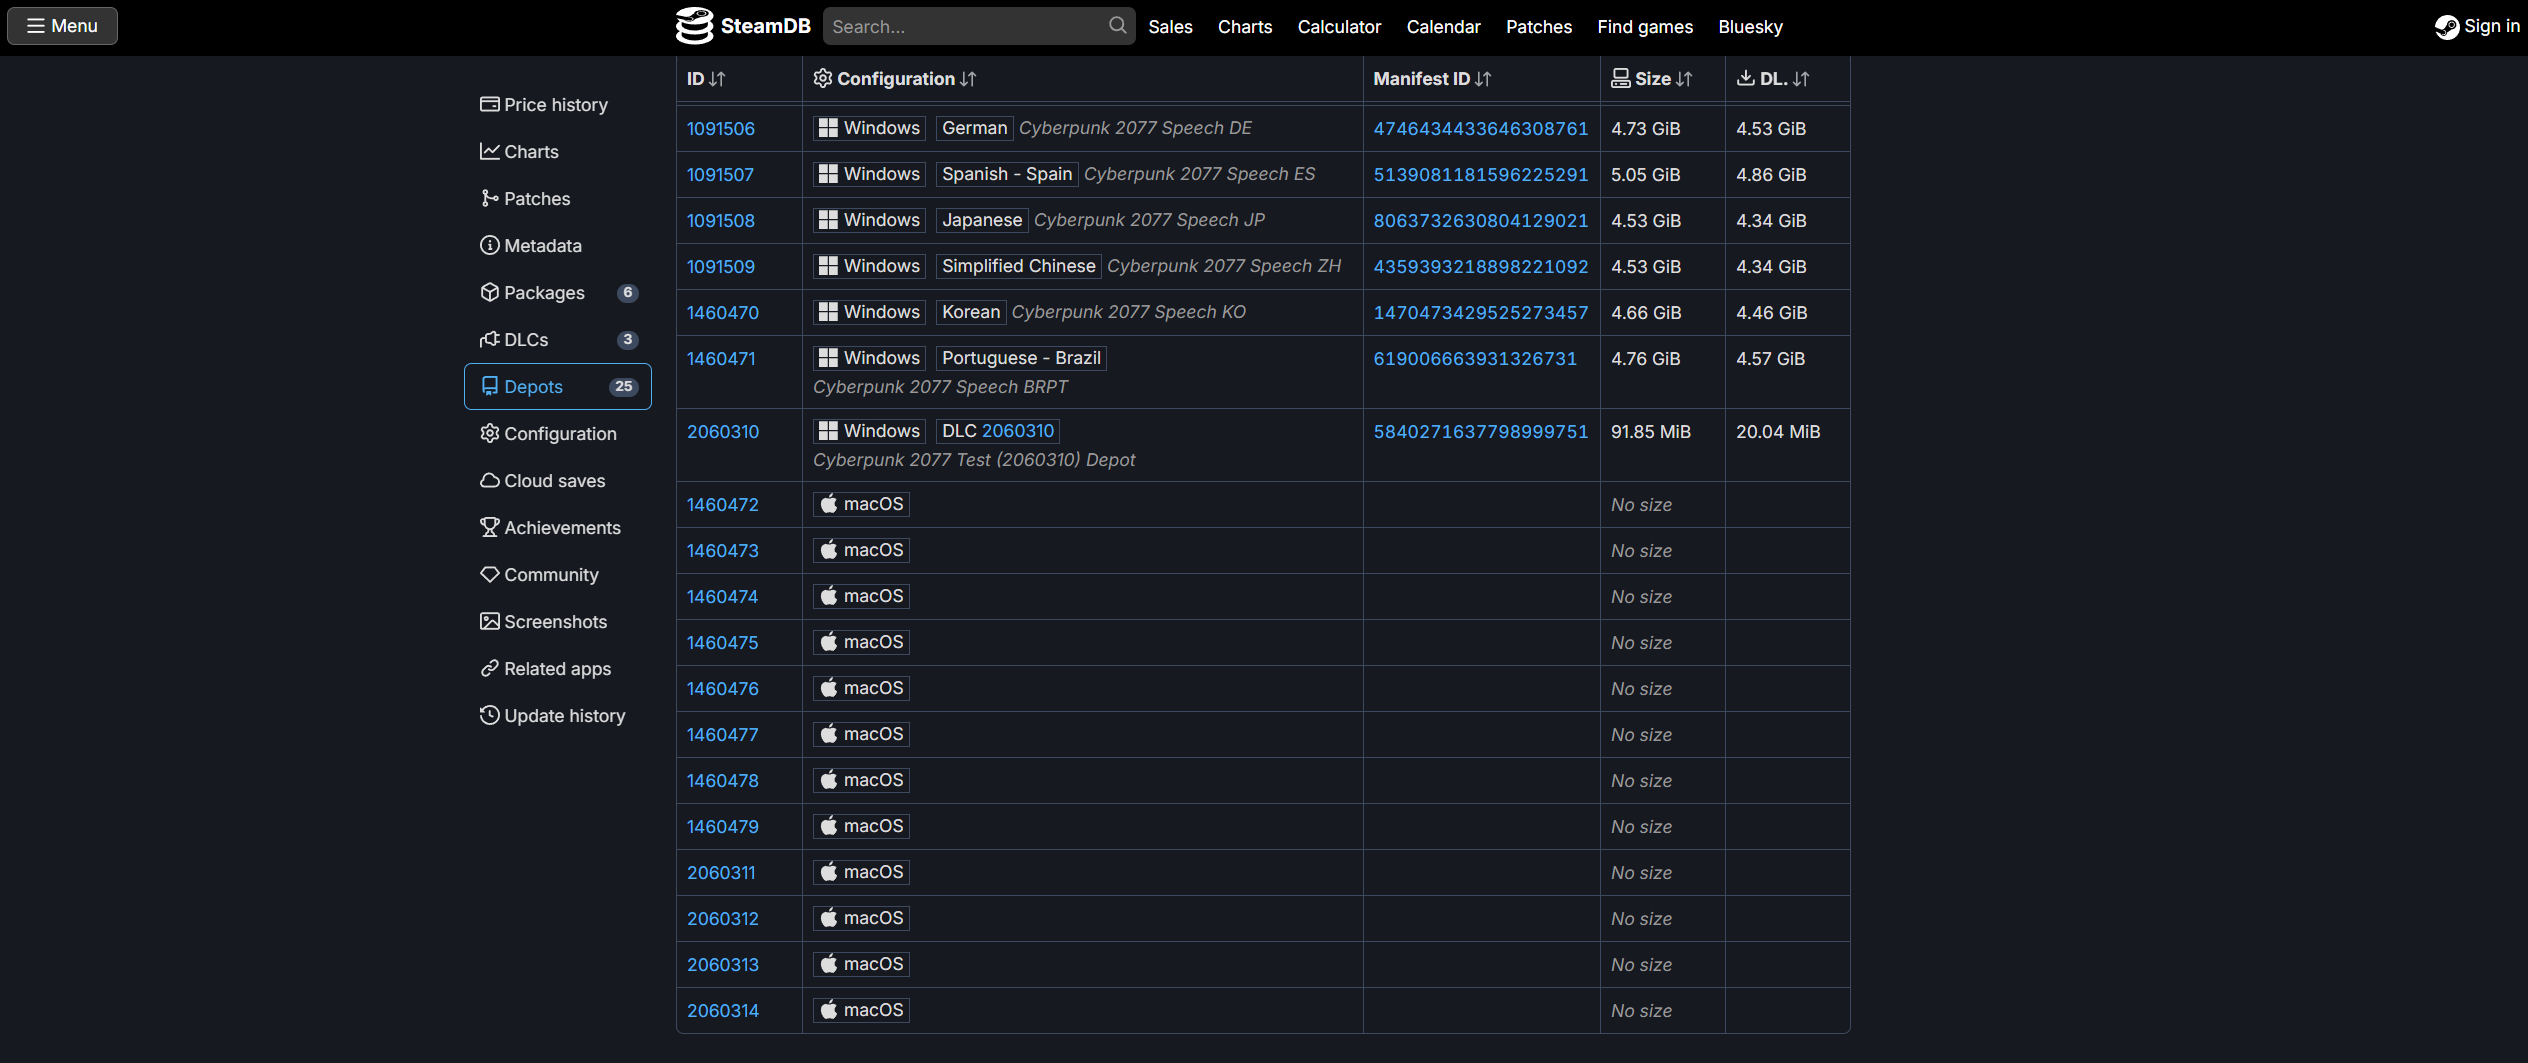Screen dimensions: 2528x1063
Task: Click the Screenshots image icon
Action: point(489,622)
